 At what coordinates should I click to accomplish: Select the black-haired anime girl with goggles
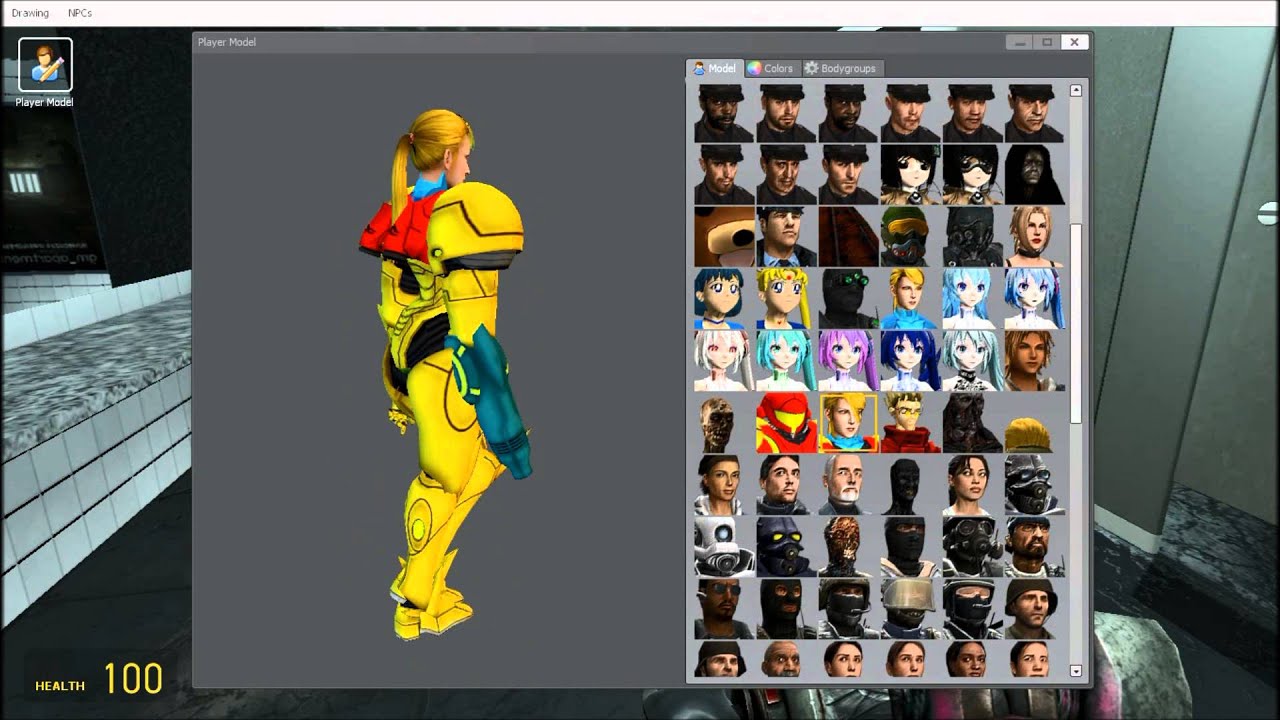point(972,174)
